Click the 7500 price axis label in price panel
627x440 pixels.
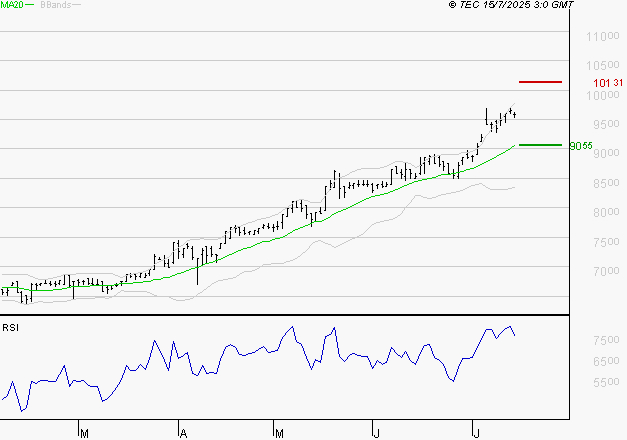(x=606, y=242)
